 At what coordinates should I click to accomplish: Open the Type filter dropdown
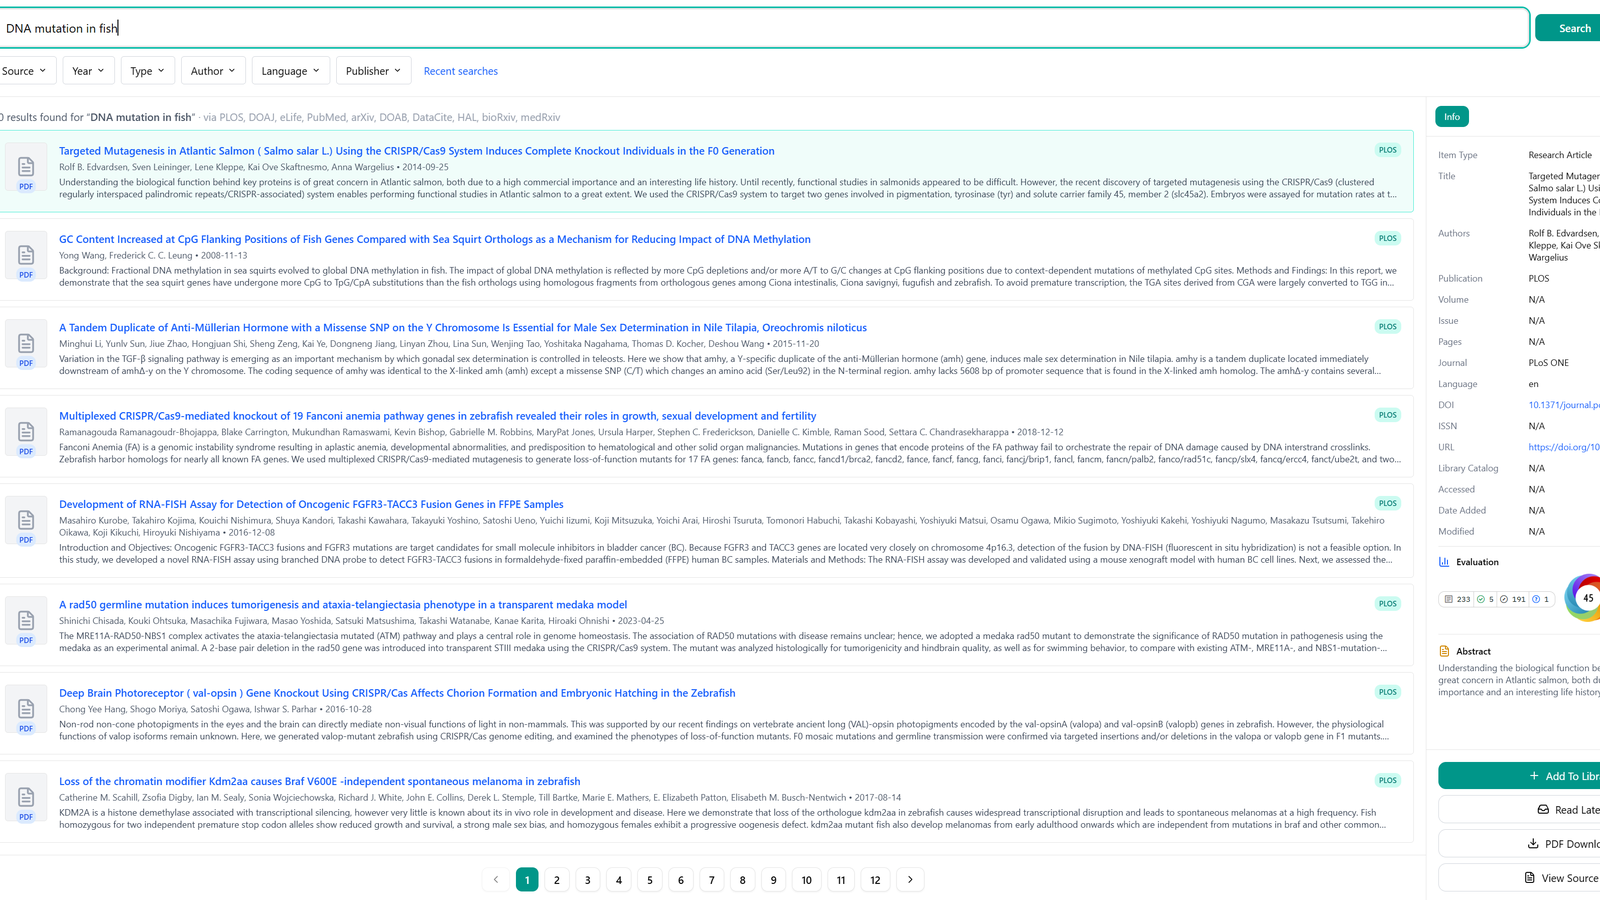click(x=148, y=71)
